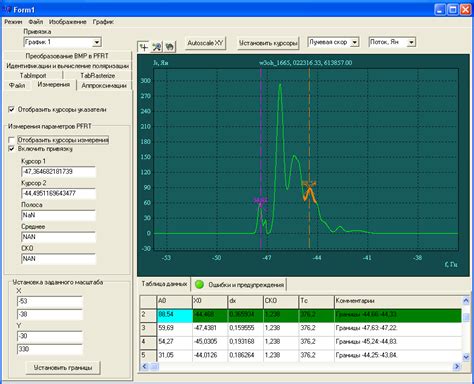Click the Полоса field showing NaN

(x=58, y=215)
